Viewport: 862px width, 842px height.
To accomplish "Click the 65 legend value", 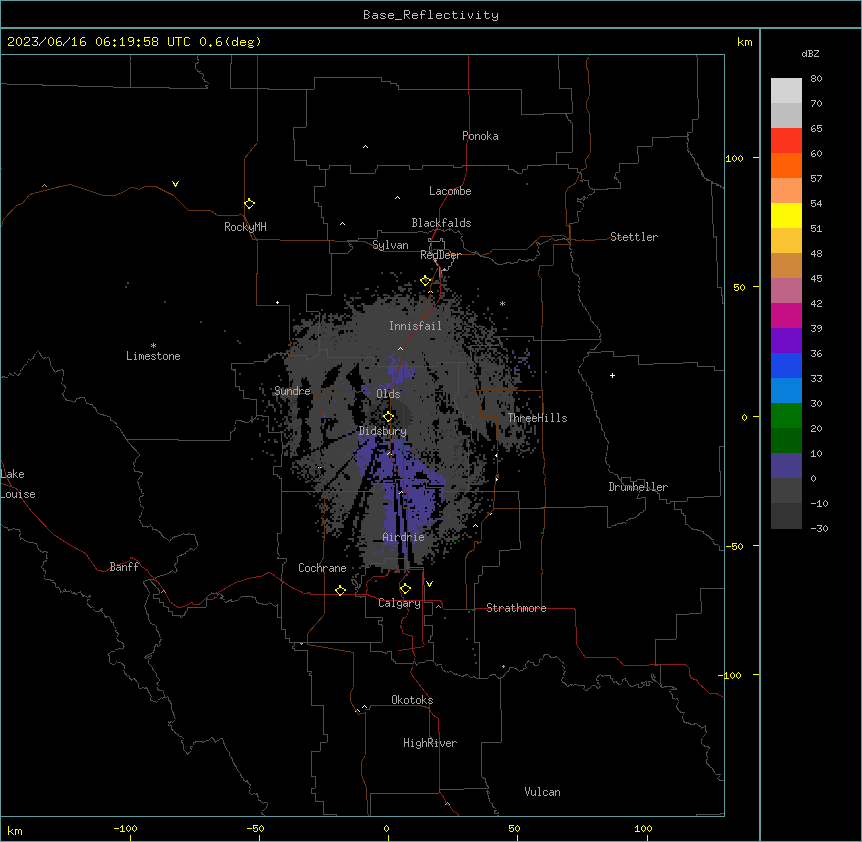I will [x=816, y=129].
